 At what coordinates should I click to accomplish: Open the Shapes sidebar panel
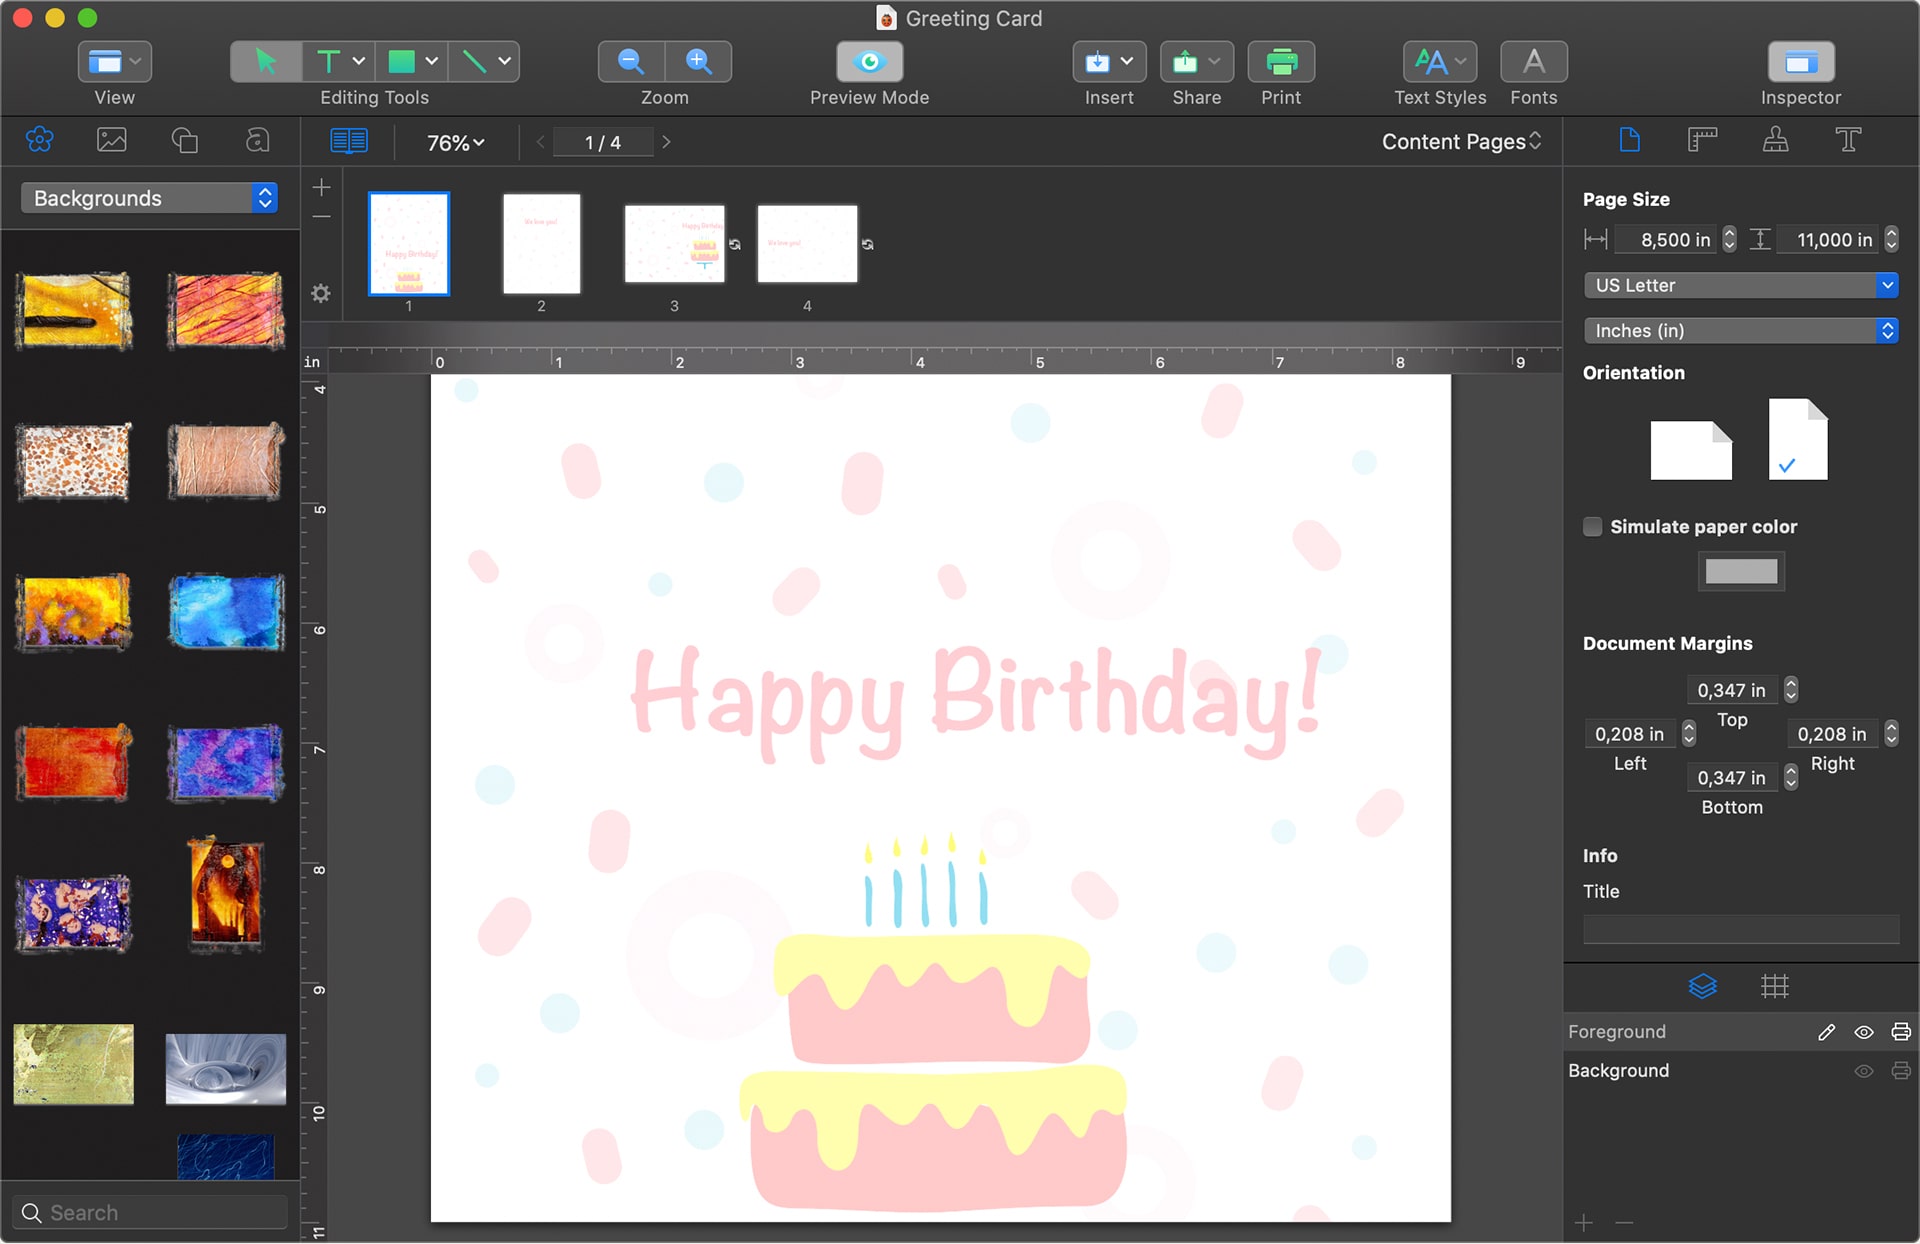tap(184, 140)
